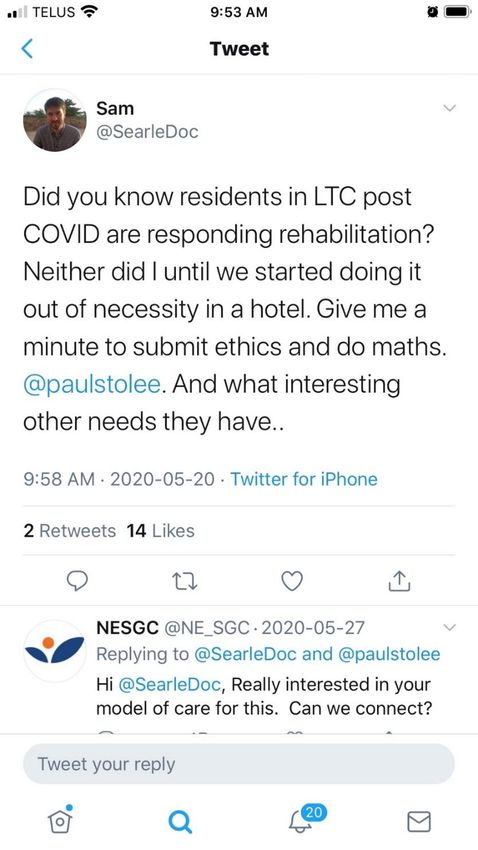Tap the reply speech bubble icon
Viewport: 478px width, 850px height.
tap(77, 581)
